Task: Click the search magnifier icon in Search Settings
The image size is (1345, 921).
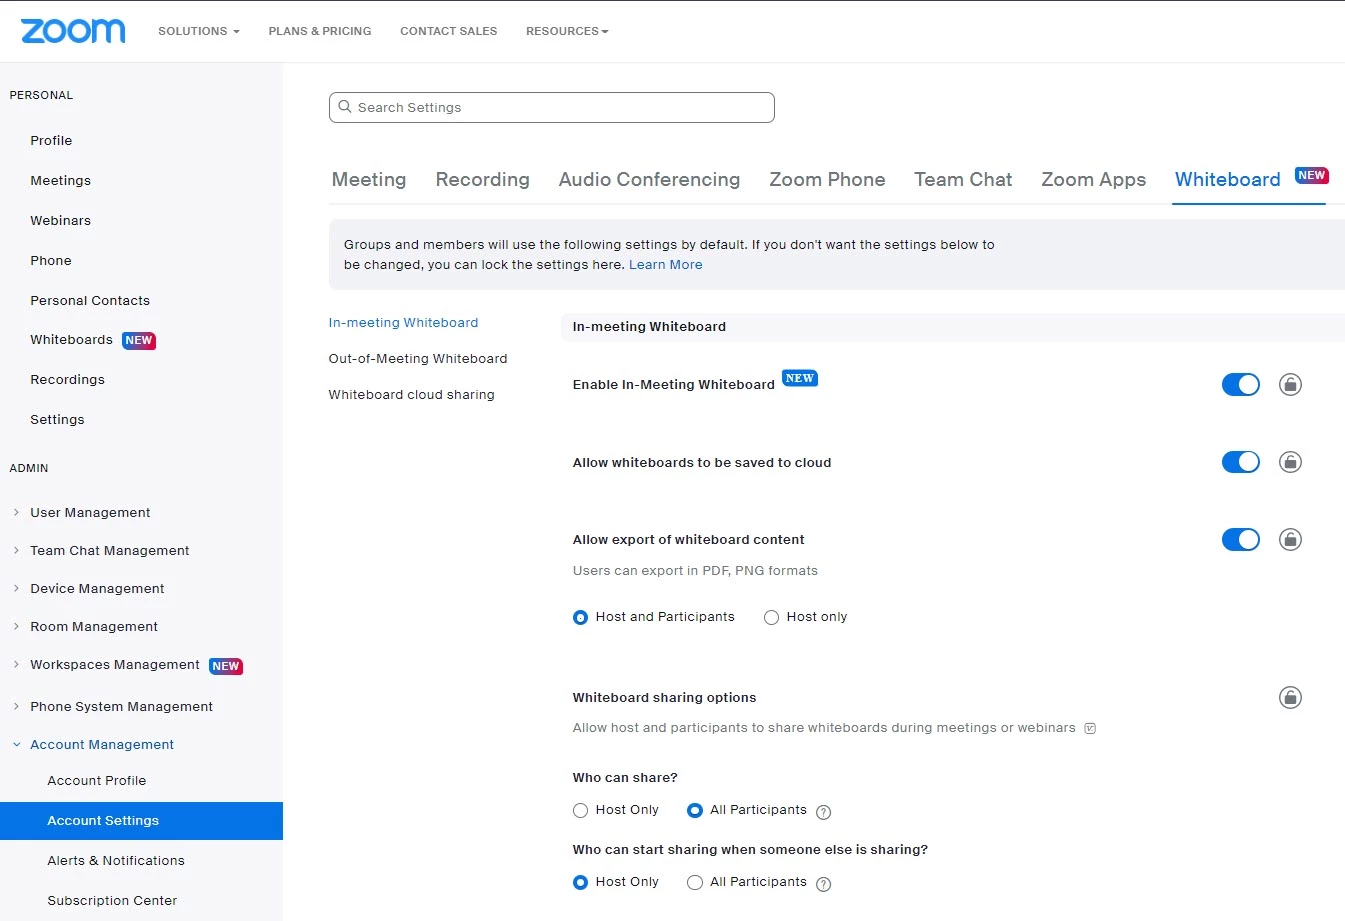Action: pyautogui.click(x=345, y=107)
